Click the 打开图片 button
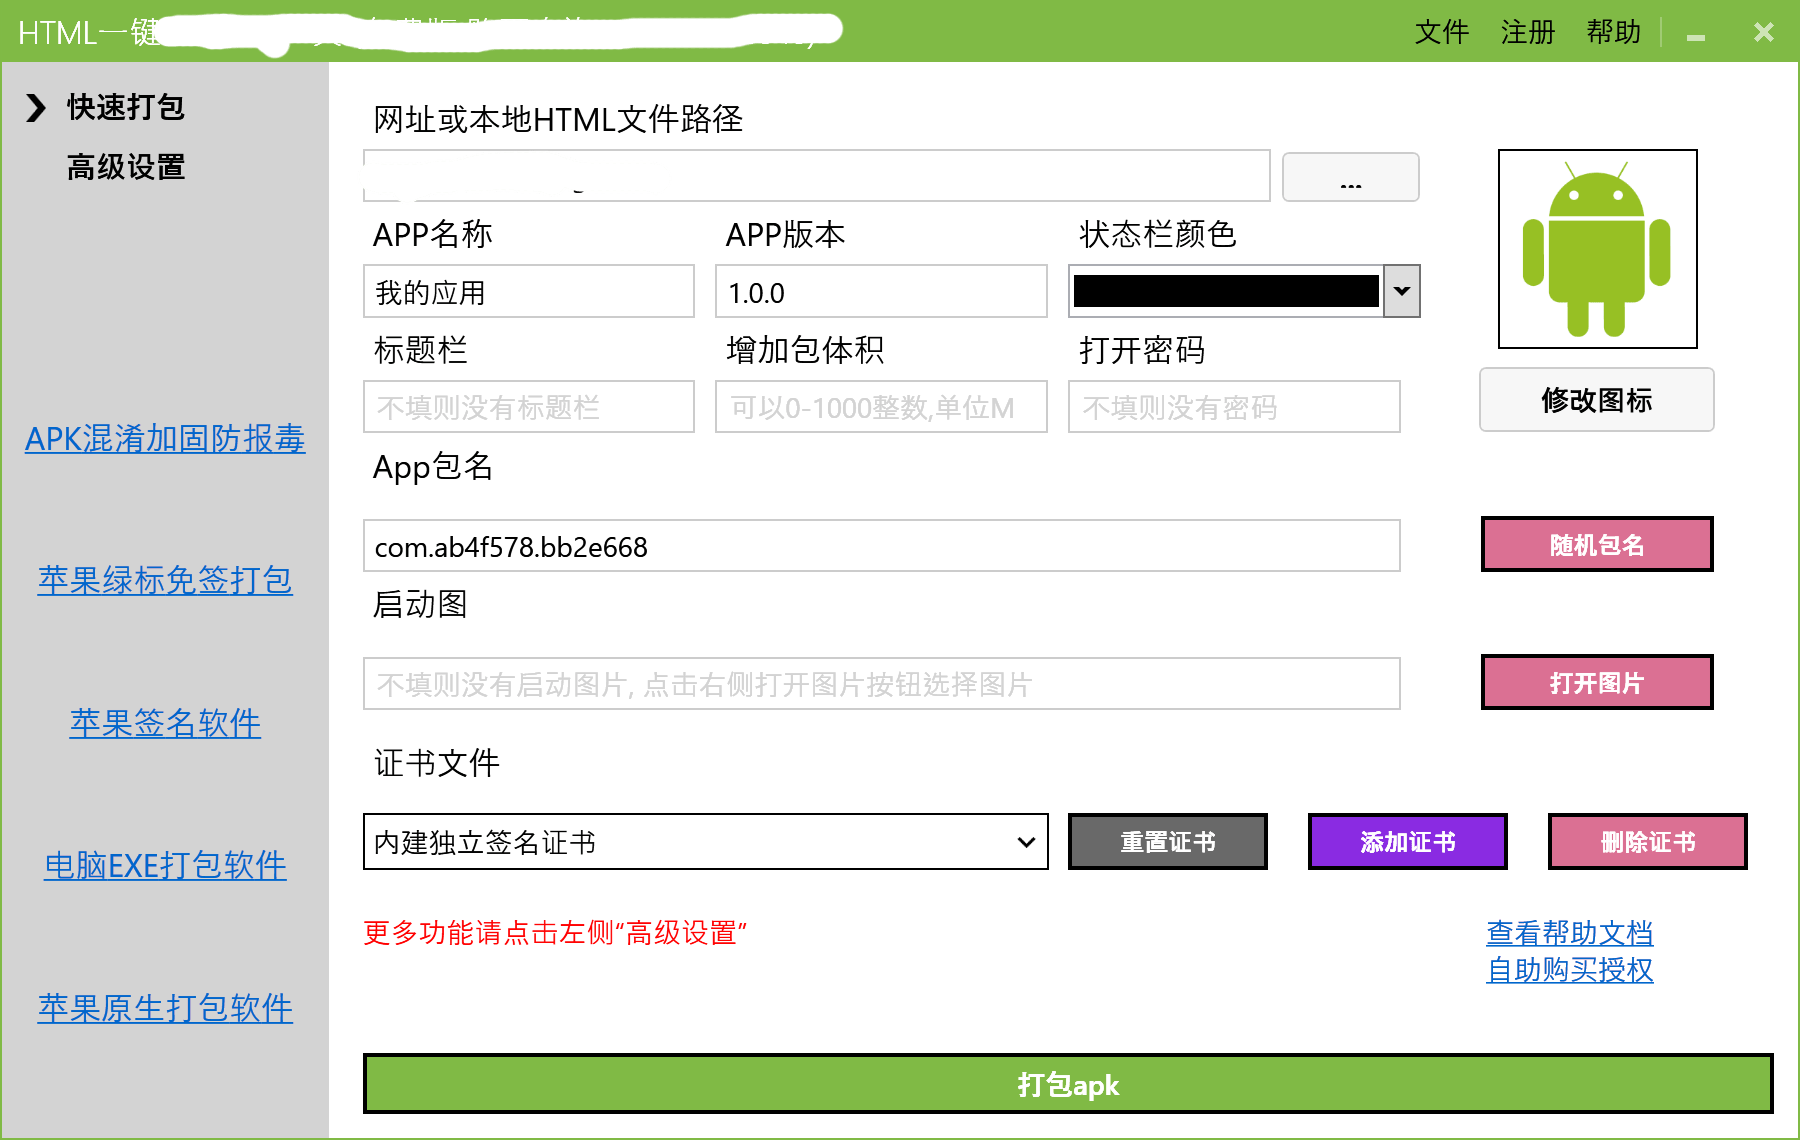The width and height of the screenshot is (1800, 1140). coord(1596,683)
